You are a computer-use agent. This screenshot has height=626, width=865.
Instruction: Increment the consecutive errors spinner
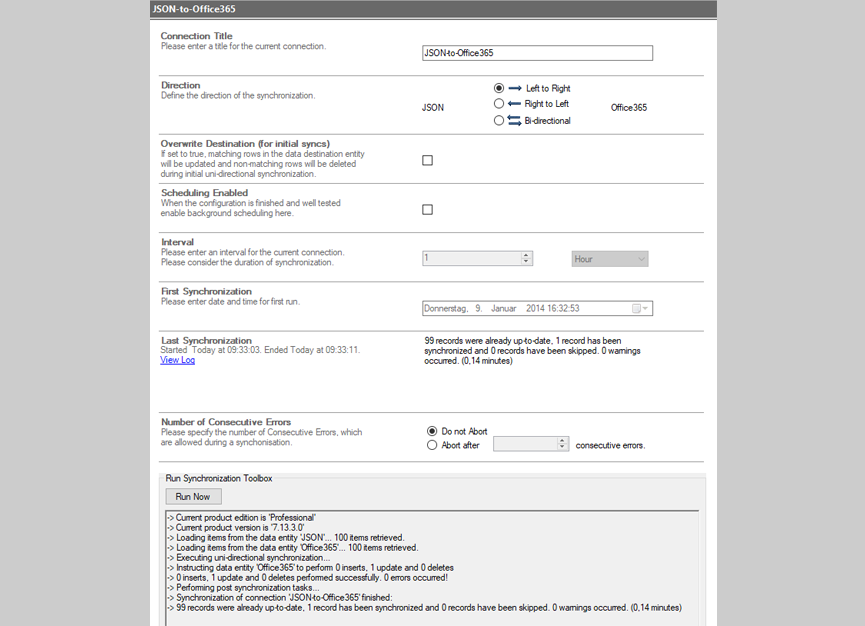pyautogui.click(x=562, y=441)
